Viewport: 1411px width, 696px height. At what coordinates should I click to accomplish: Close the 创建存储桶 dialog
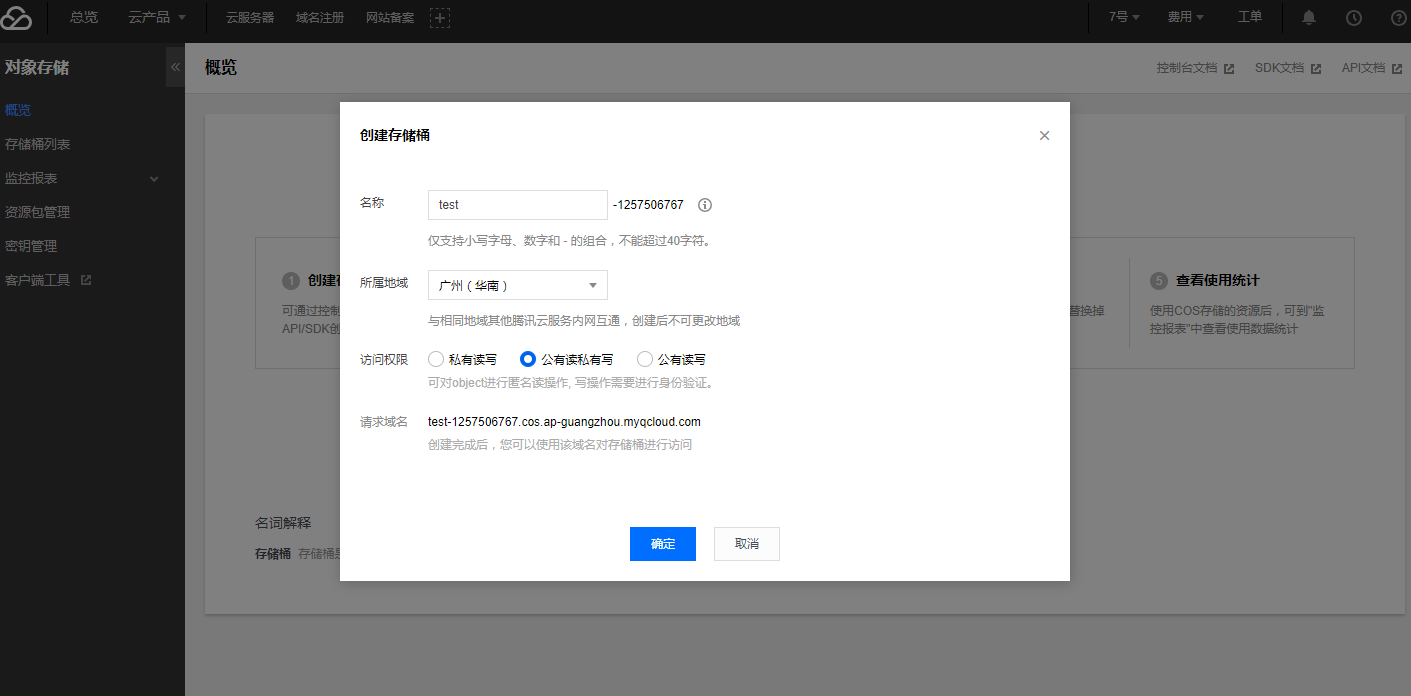point(1044,136)
